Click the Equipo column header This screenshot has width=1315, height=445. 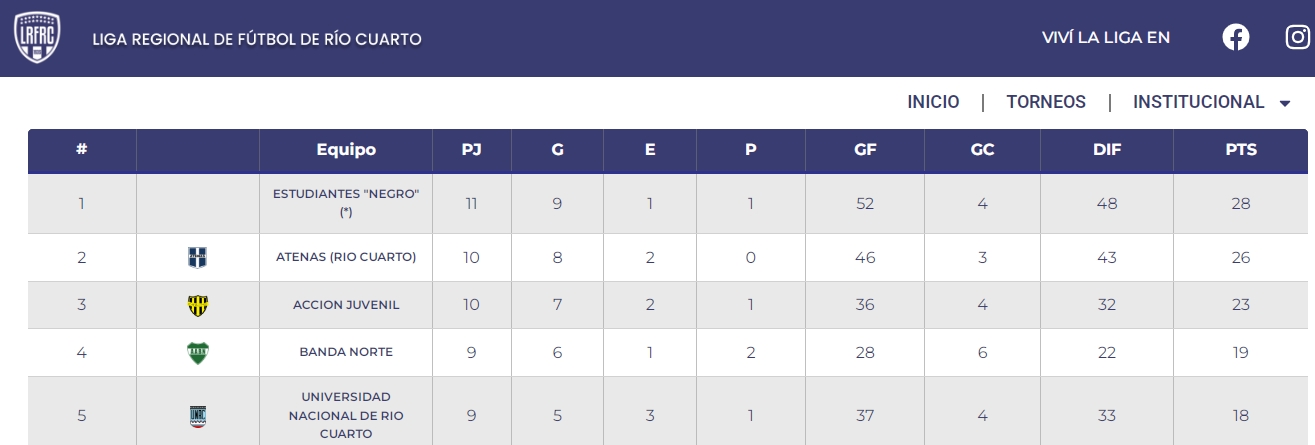pyautogui.click(x=346, y=150)
